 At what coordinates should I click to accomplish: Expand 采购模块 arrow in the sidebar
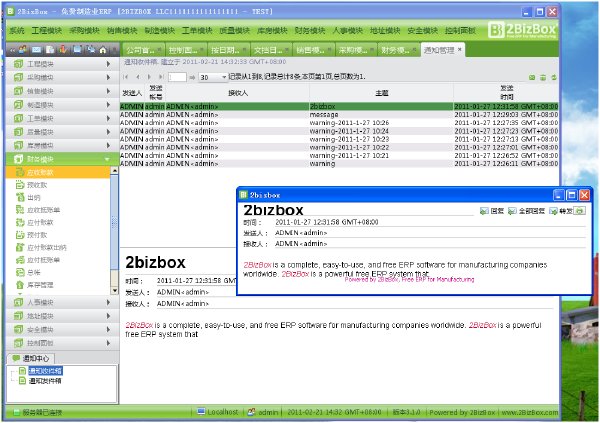point(108,77)
